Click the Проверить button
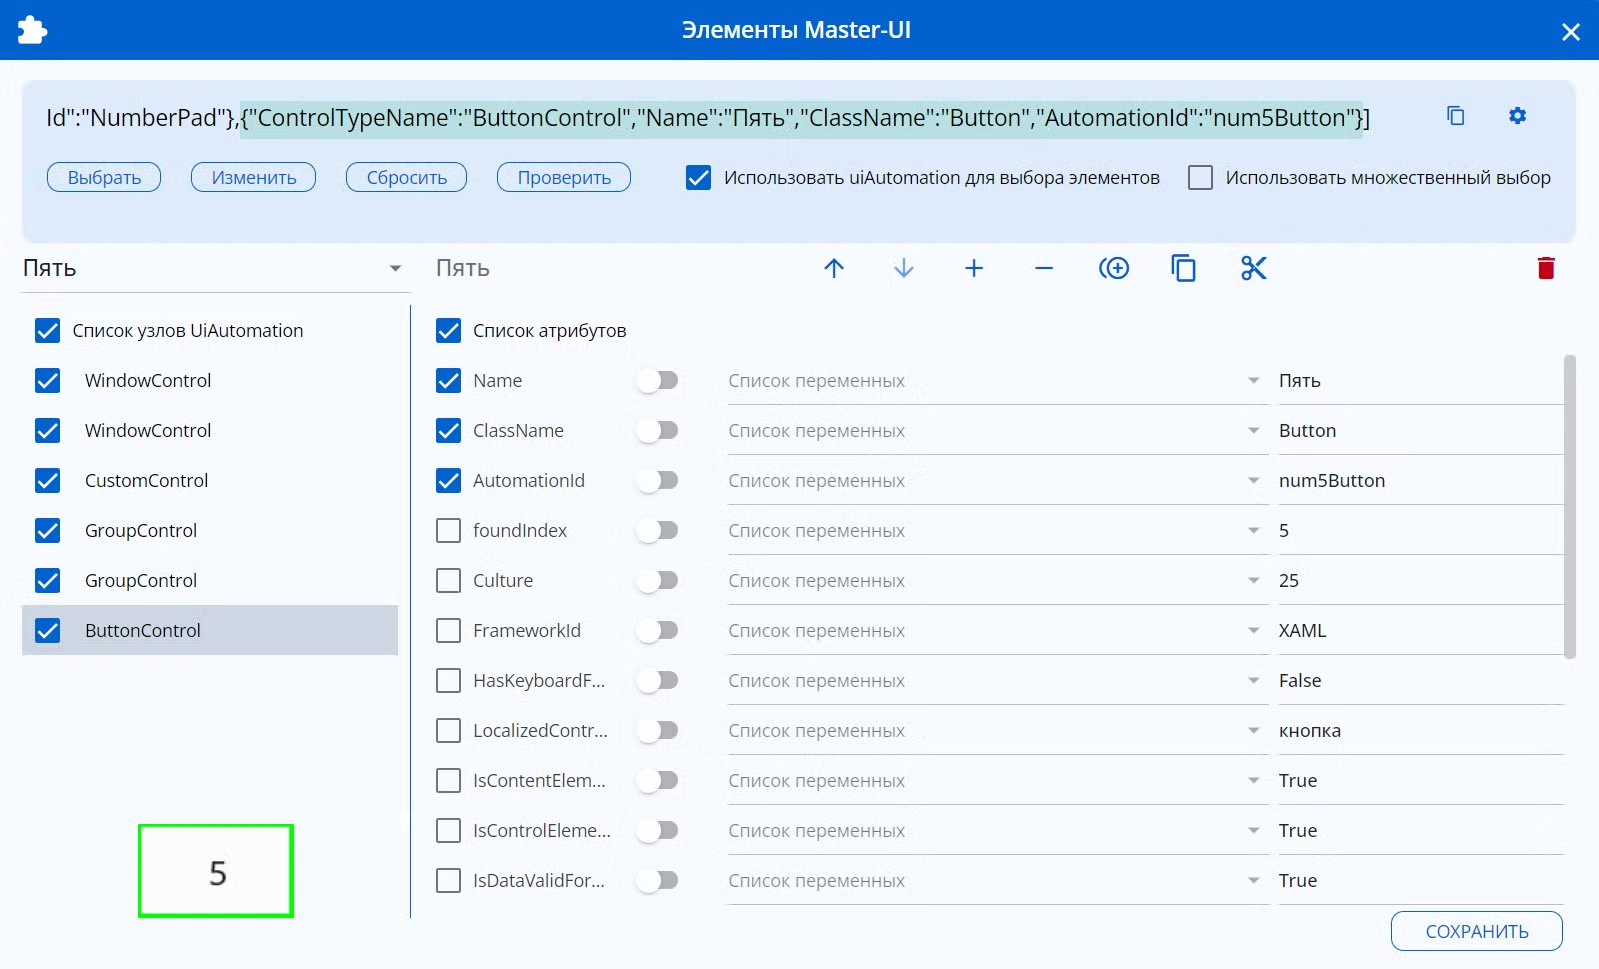1599x969 pixels. (x=564, y=177)
